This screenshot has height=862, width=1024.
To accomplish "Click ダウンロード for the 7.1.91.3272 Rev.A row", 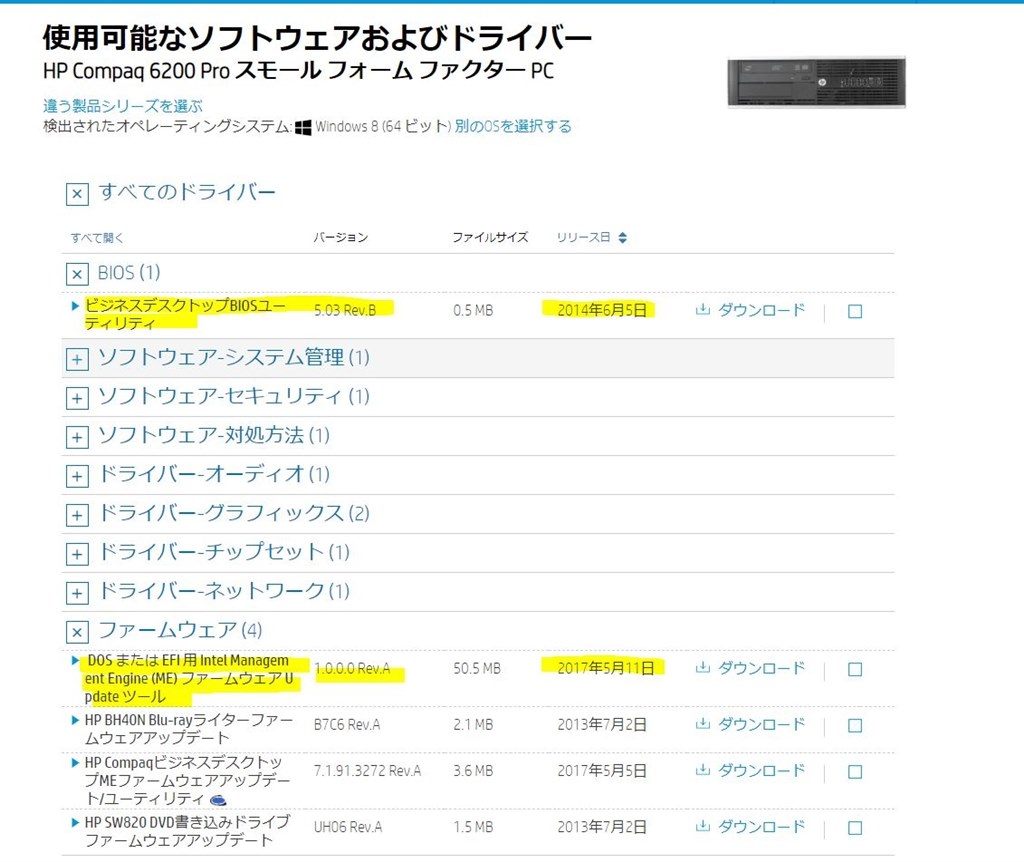I will coord(761,770).
